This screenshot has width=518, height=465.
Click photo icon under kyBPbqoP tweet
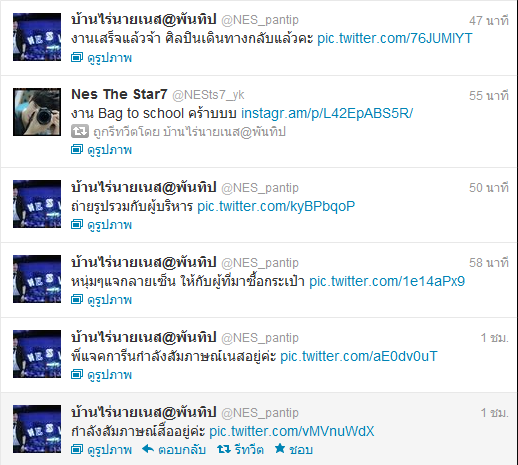tap(77, 224)
